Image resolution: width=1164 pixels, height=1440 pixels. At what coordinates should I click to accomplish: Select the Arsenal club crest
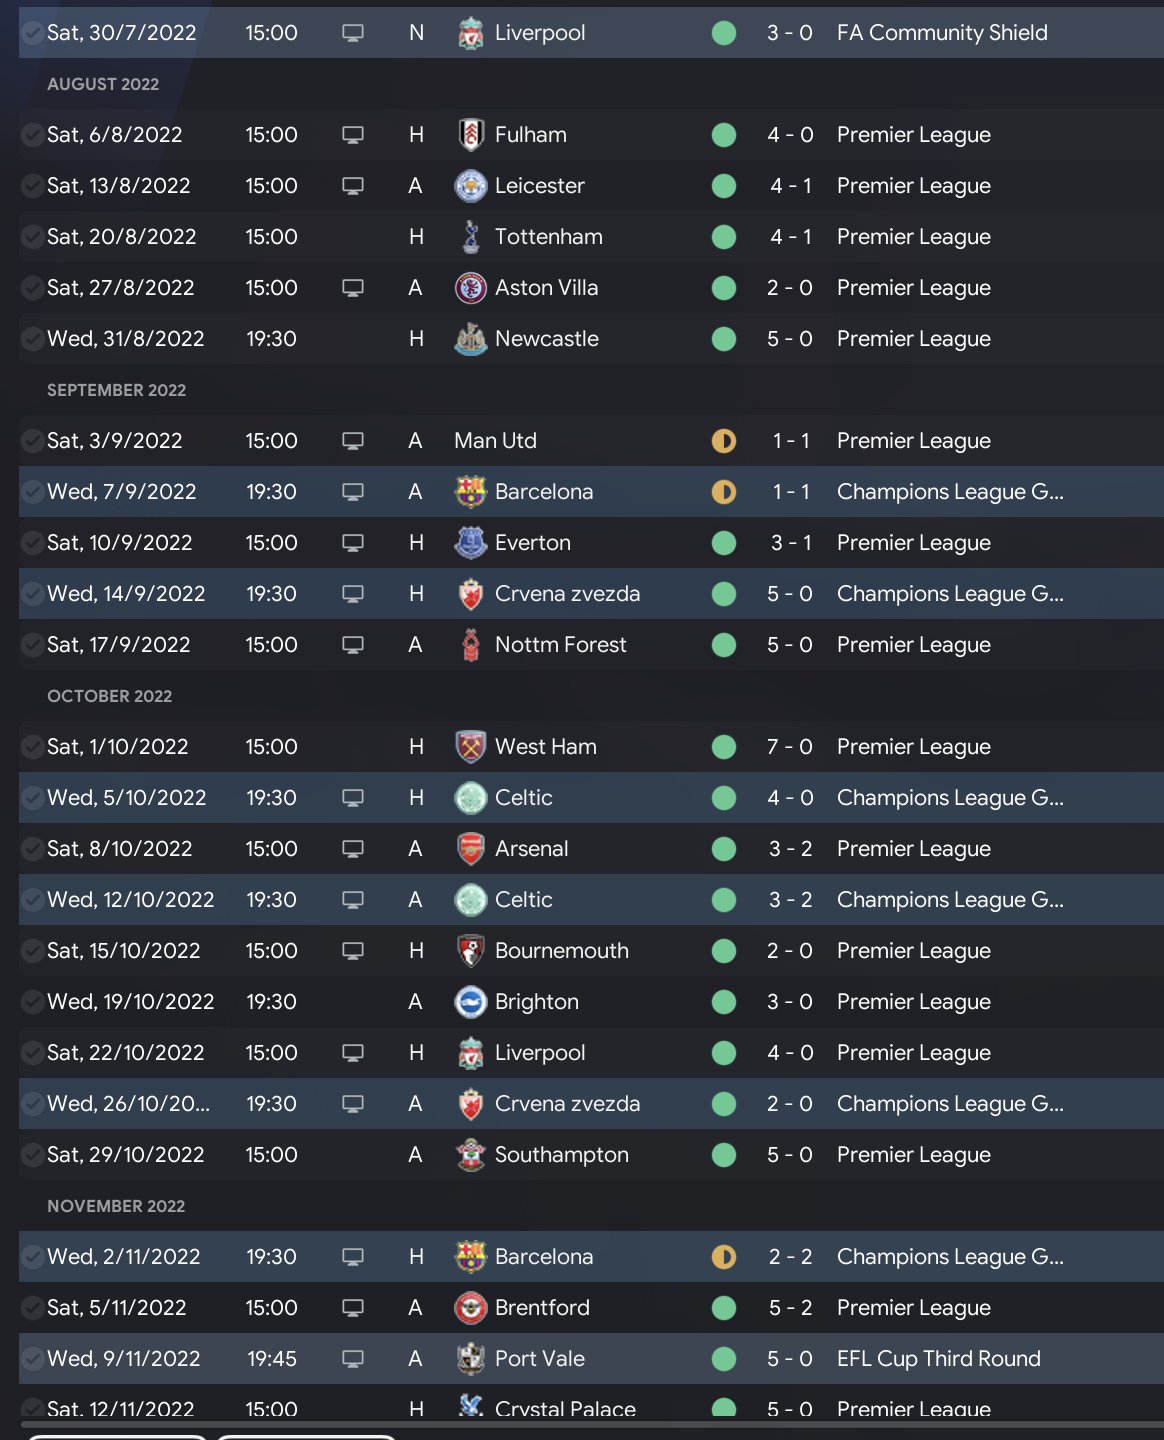(470, 849)
